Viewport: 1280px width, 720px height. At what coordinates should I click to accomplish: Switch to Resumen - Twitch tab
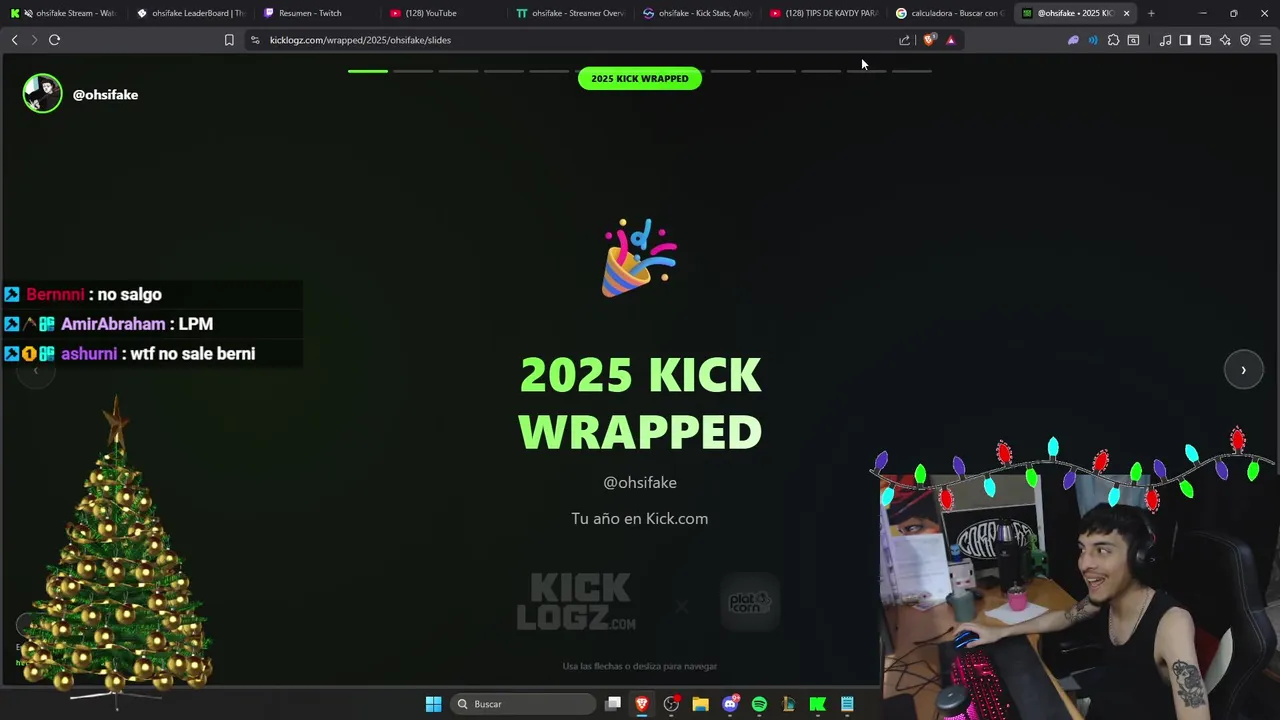click(x=317, y=13)
